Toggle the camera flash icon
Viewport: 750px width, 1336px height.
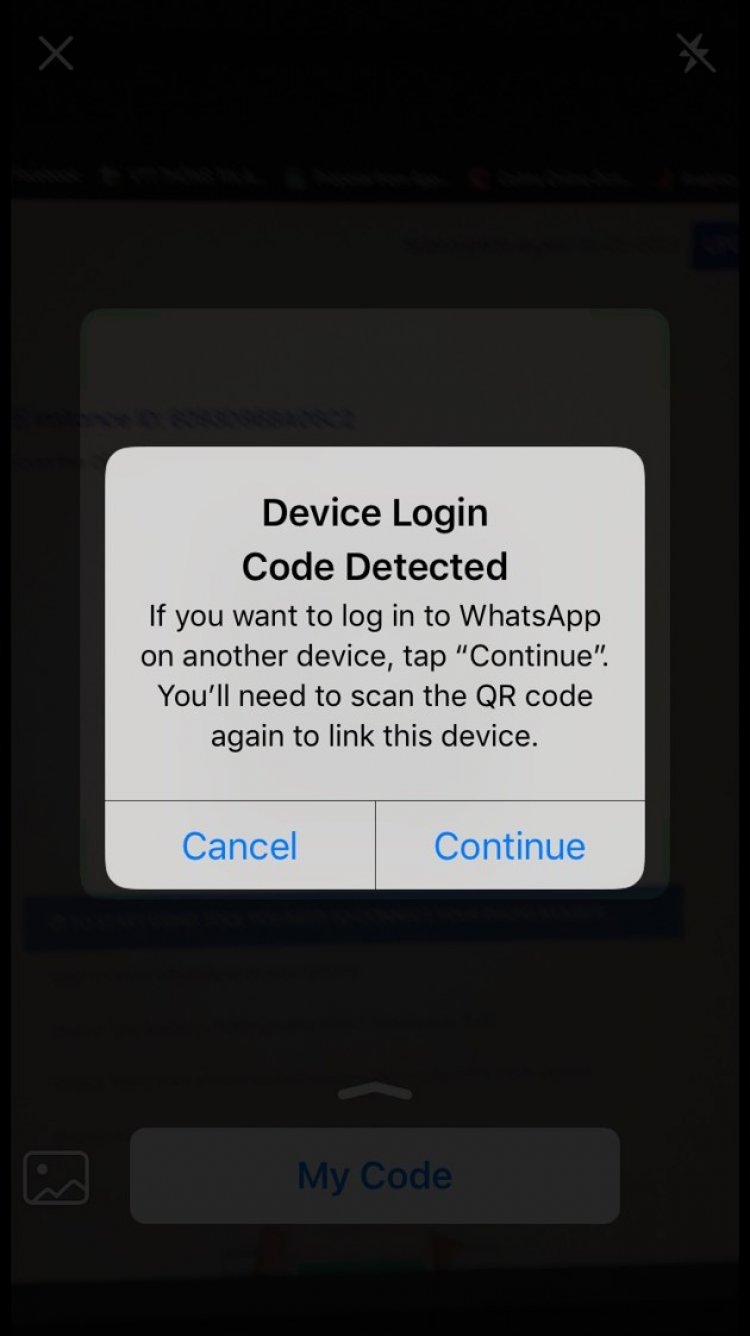click(695, 53)
